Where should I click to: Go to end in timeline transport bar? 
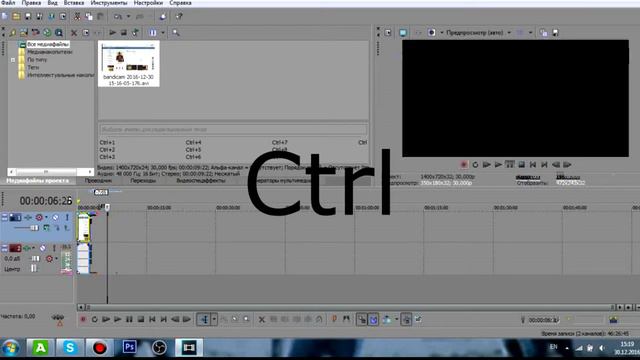coord(163,319)
